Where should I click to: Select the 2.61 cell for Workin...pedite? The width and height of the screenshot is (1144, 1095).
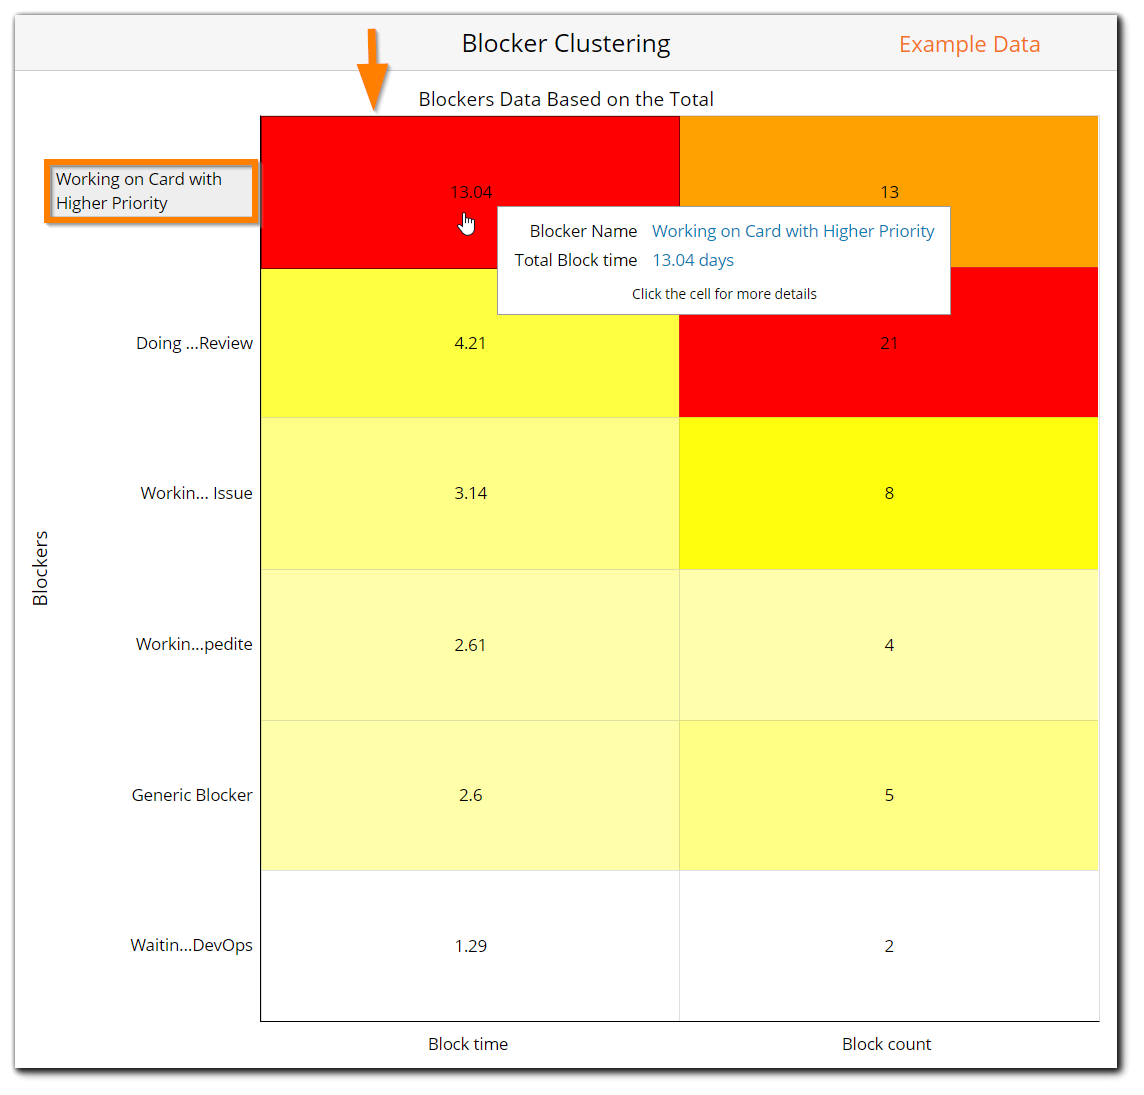[470, 644]
